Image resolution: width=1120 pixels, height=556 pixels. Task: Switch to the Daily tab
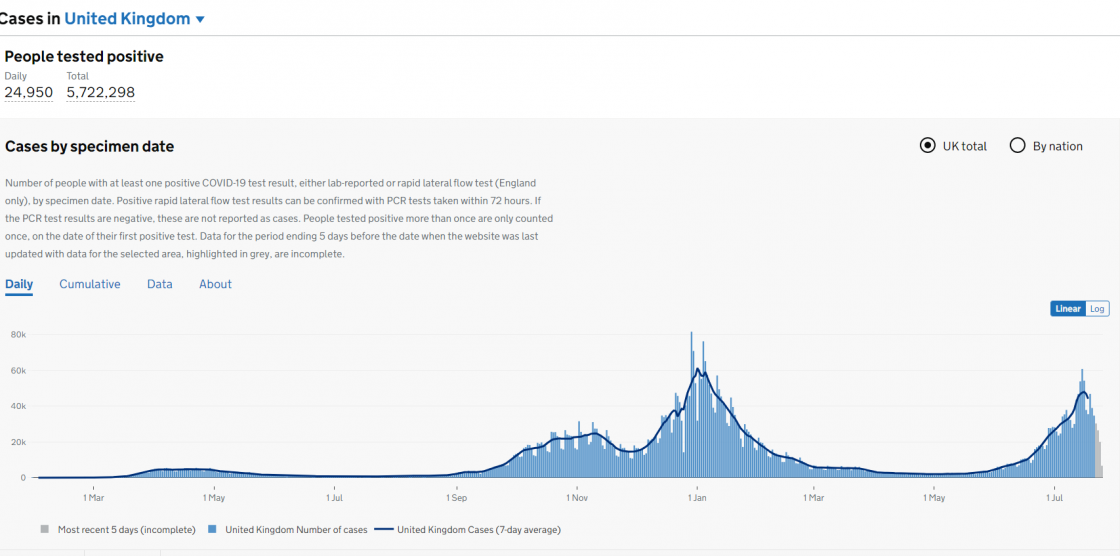point(19,284)
